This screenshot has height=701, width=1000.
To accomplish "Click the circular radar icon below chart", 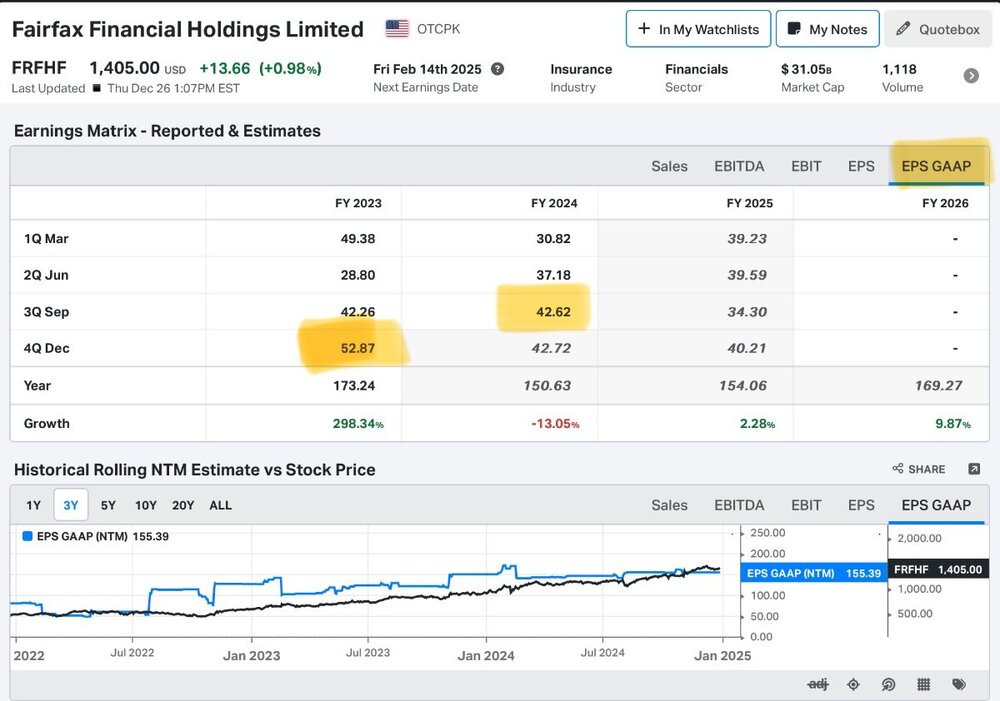I will [x=888, y=684].
